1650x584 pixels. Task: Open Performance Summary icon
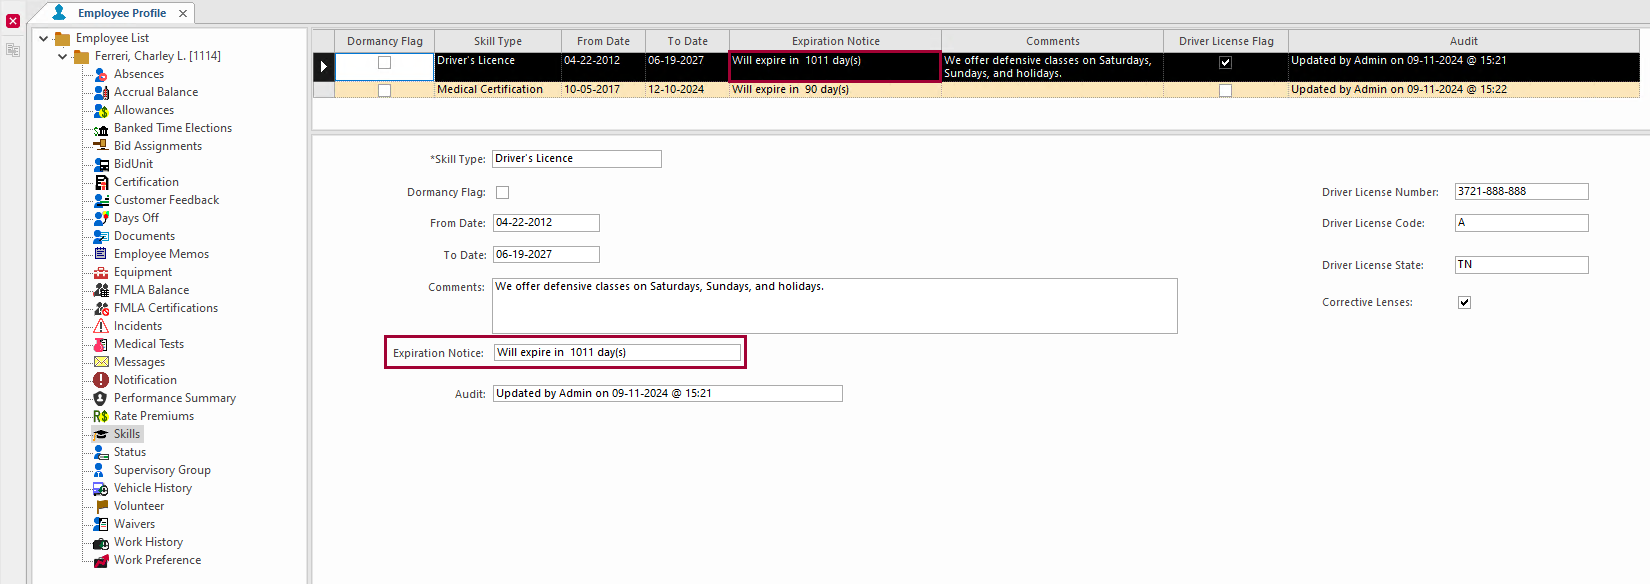tap(101, 398)
